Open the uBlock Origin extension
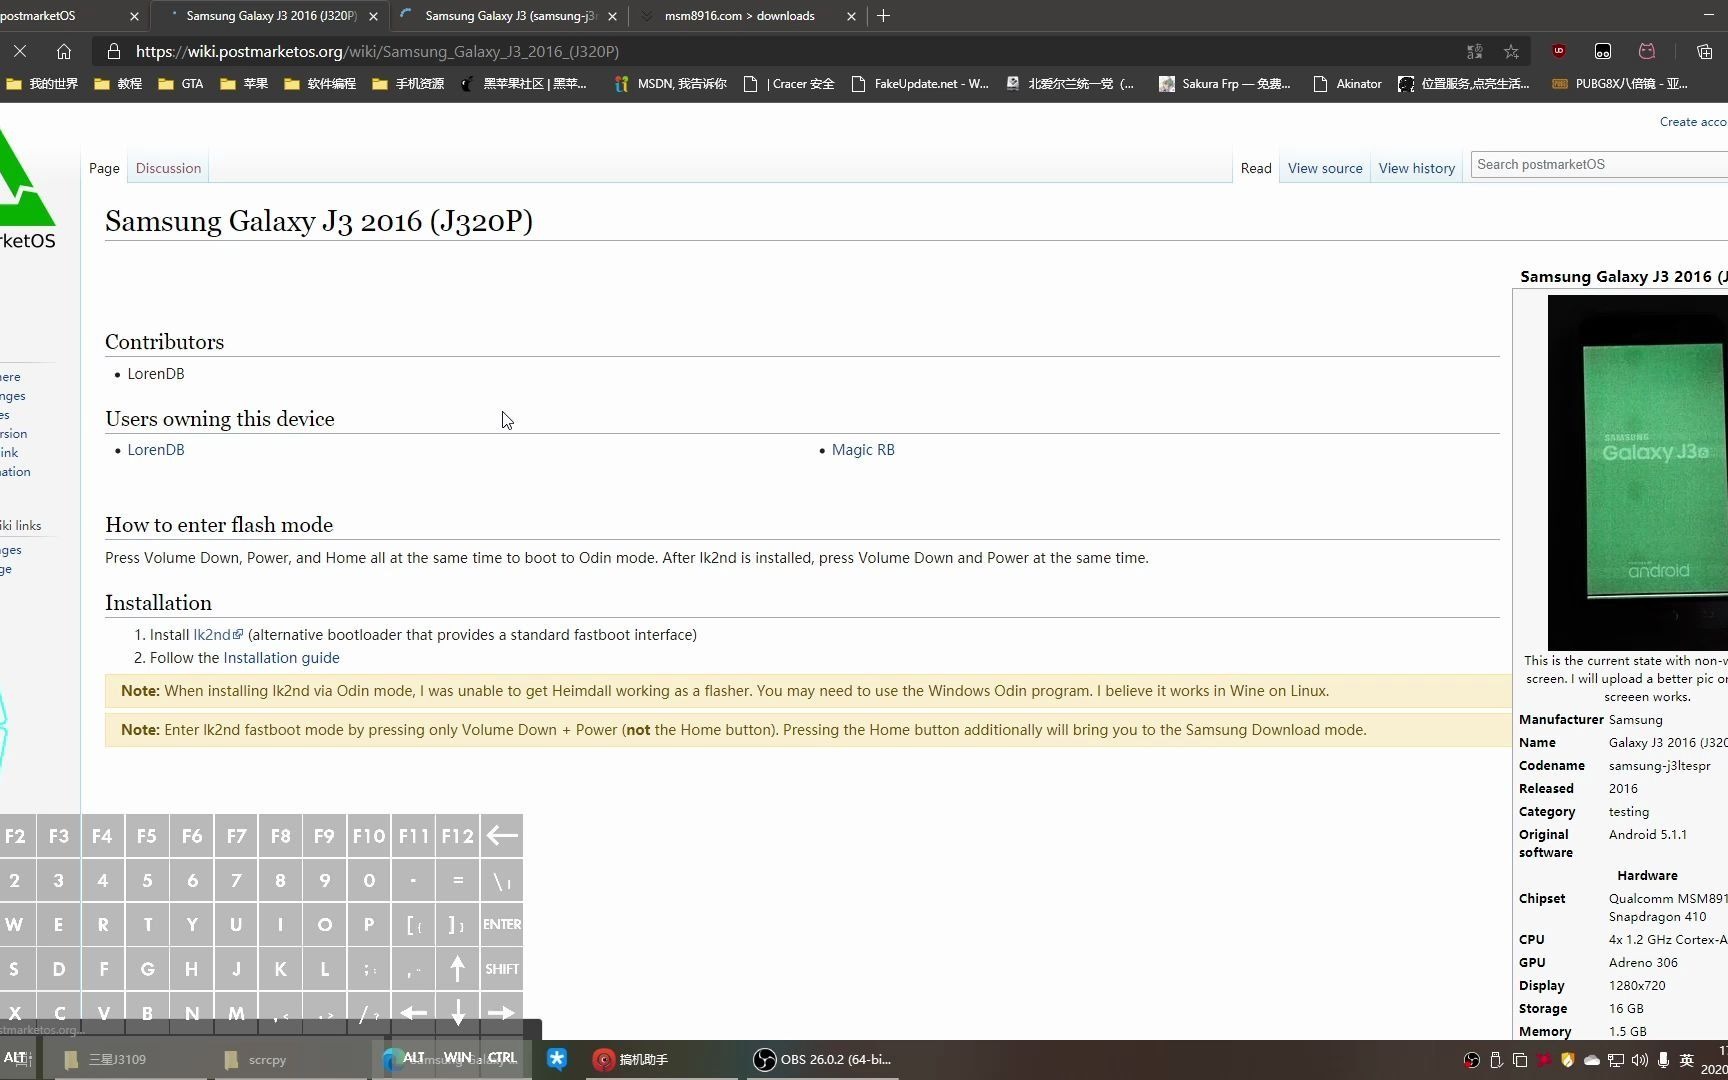This screenshot has width=1728, height=1080. pyautogui.click(x=1559, y=51)
